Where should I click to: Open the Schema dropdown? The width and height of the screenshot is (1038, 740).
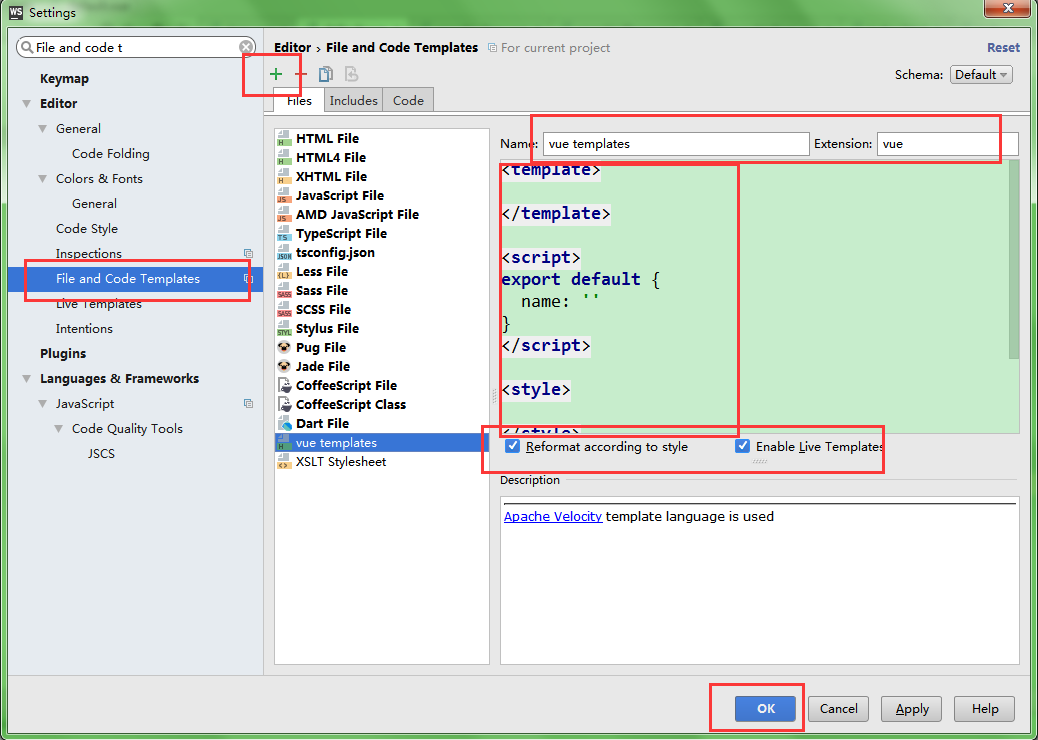tap(981, 75)
